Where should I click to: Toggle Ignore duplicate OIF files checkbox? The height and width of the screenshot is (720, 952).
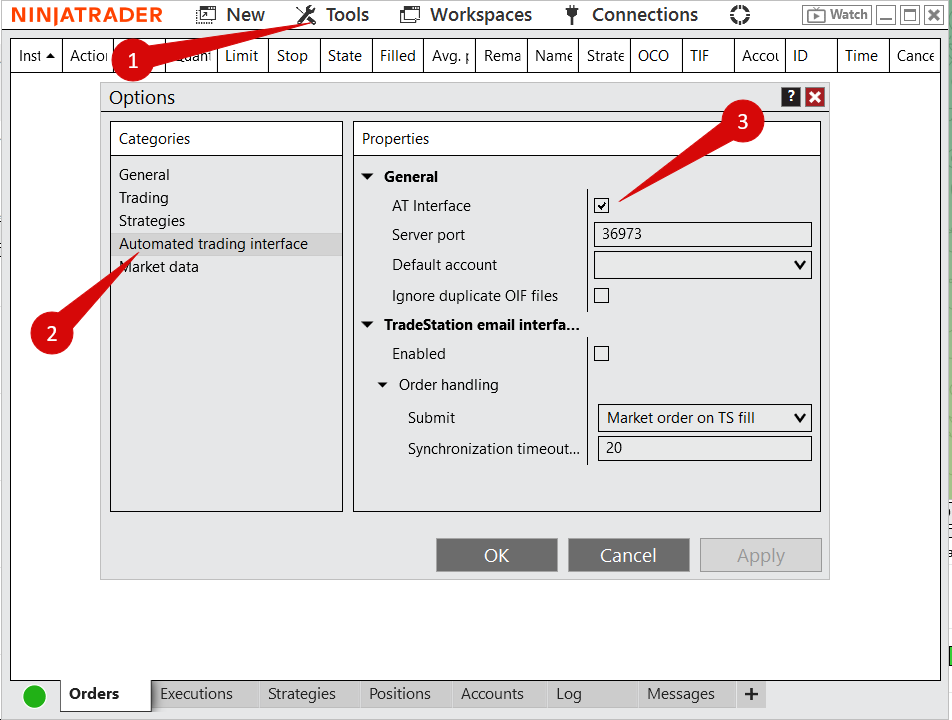tap(601, 296)
